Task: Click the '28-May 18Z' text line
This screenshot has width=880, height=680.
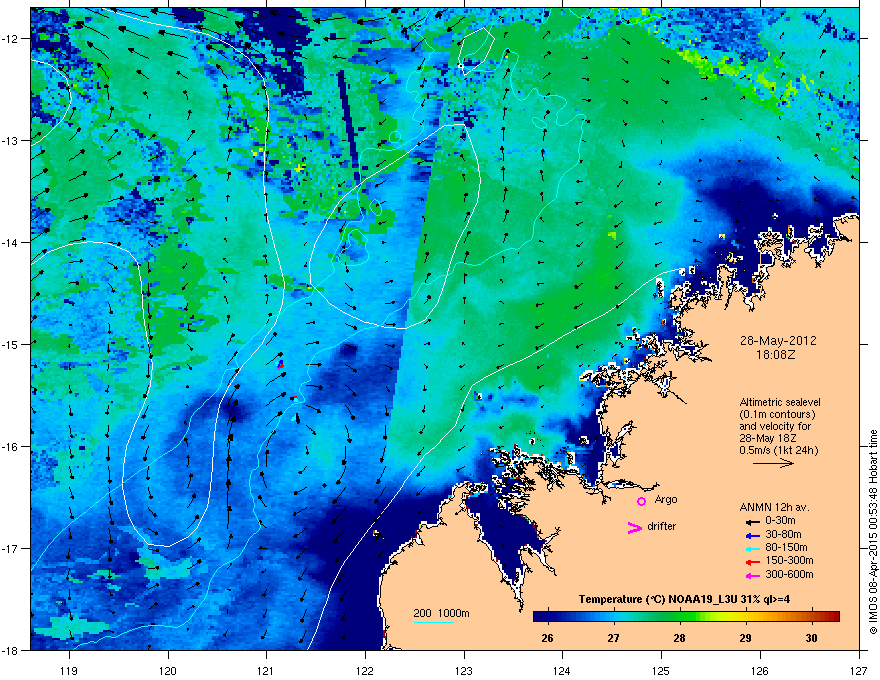Action: [x=768, y=438]
